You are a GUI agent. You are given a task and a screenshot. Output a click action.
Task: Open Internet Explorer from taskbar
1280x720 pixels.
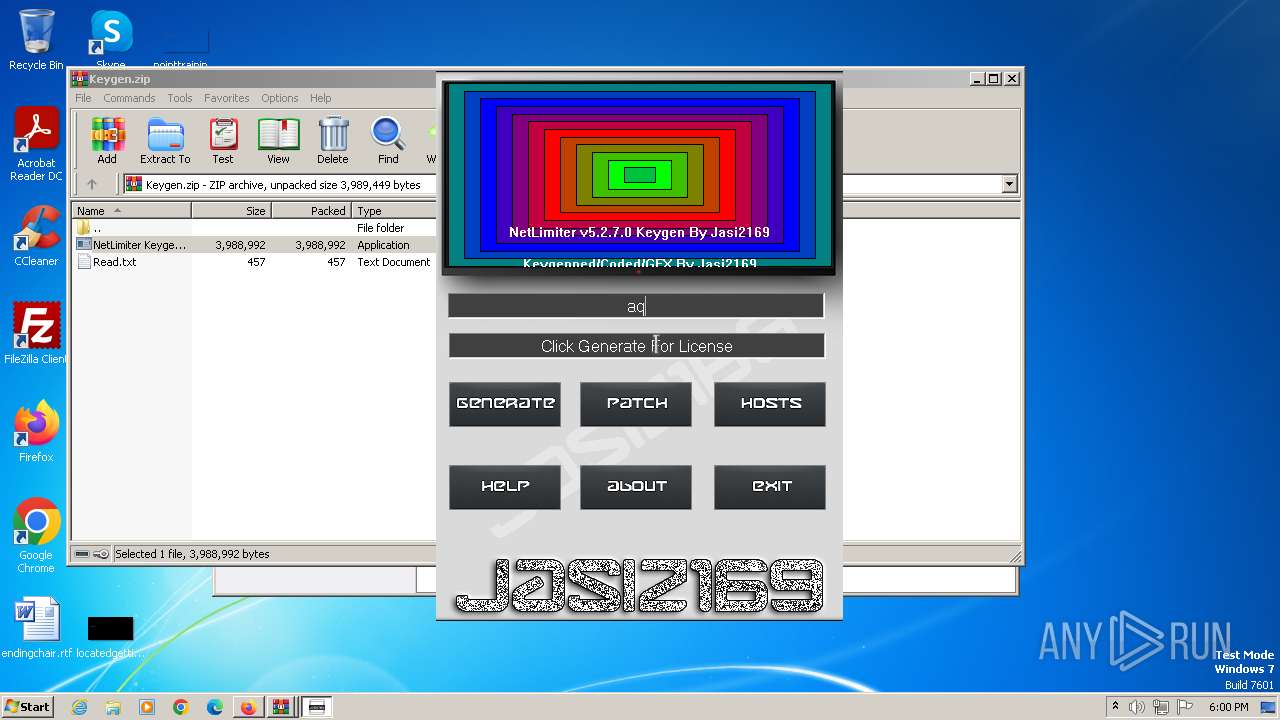click(x=79, y=707)
